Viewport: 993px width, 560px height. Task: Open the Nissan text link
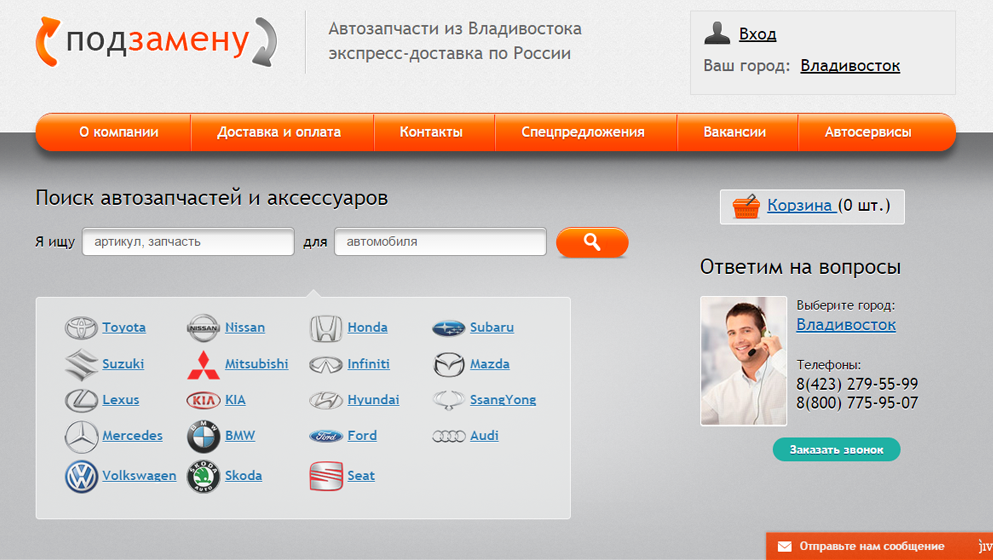pos(245,328)
